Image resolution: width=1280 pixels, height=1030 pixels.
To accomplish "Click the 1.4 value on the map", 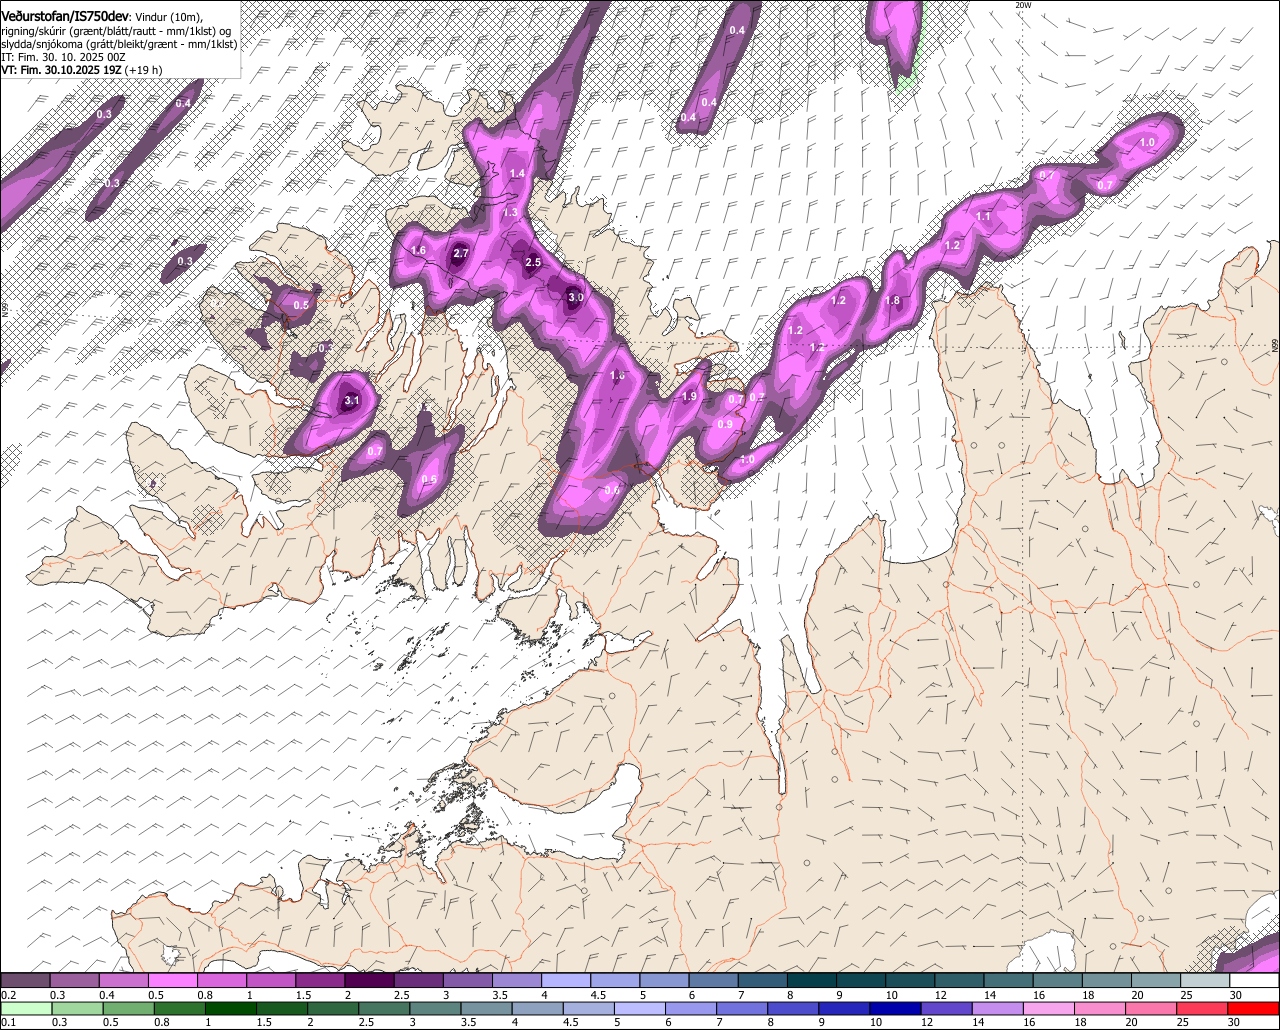I will 517,174.
